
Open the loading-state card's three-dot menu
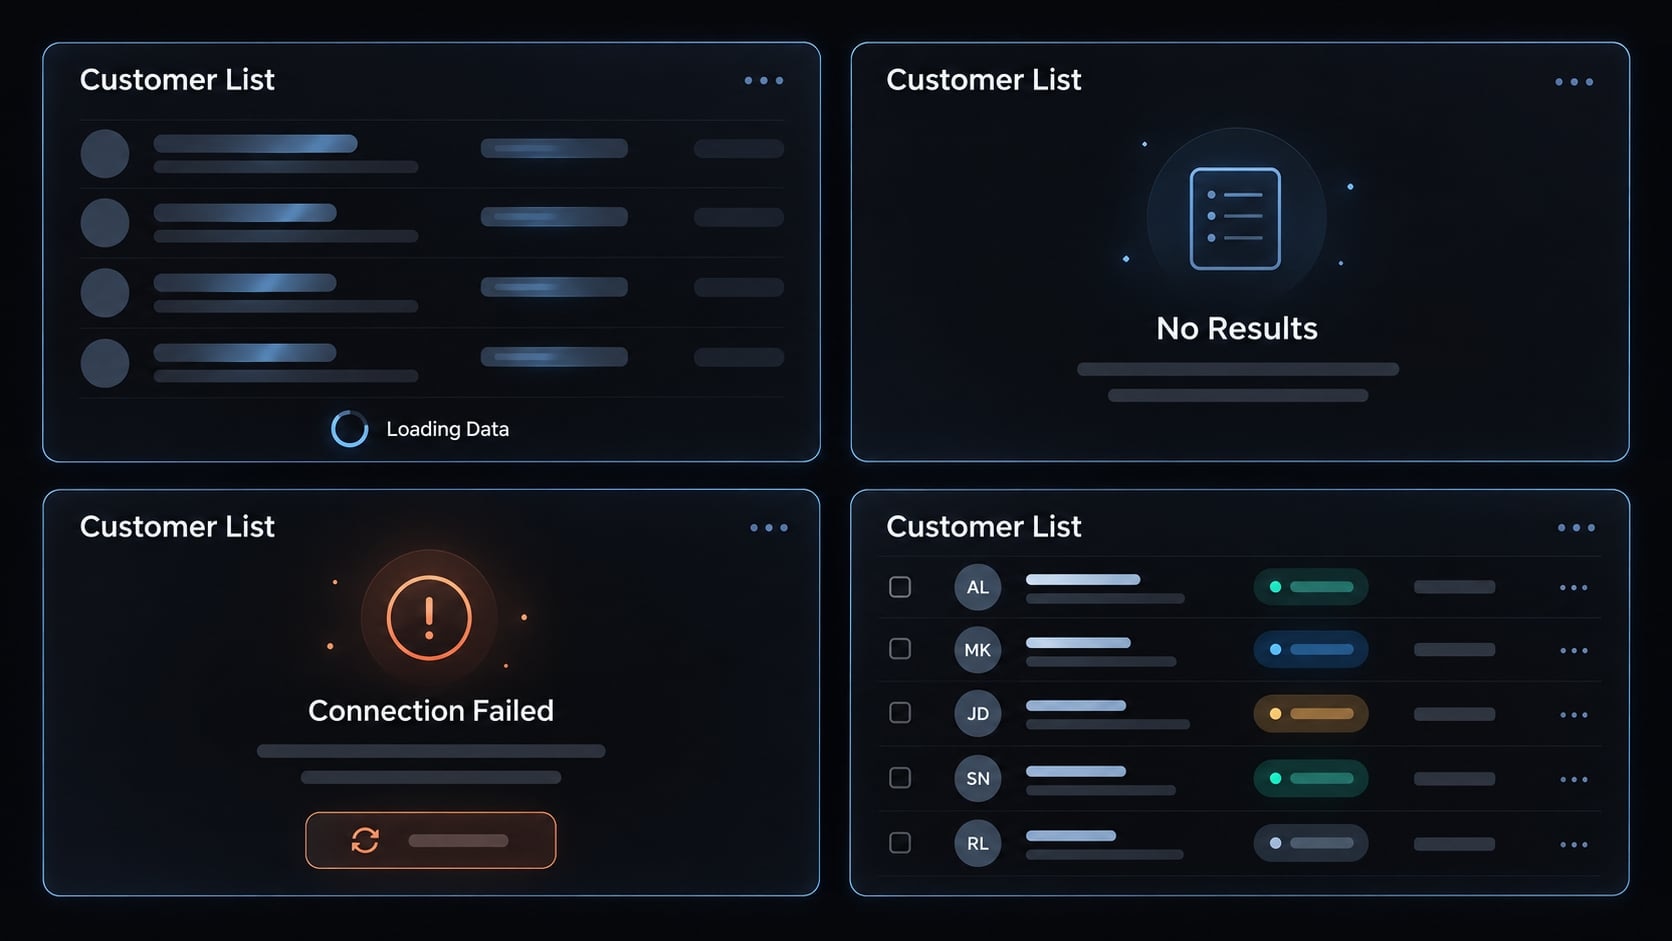(764, 81)
